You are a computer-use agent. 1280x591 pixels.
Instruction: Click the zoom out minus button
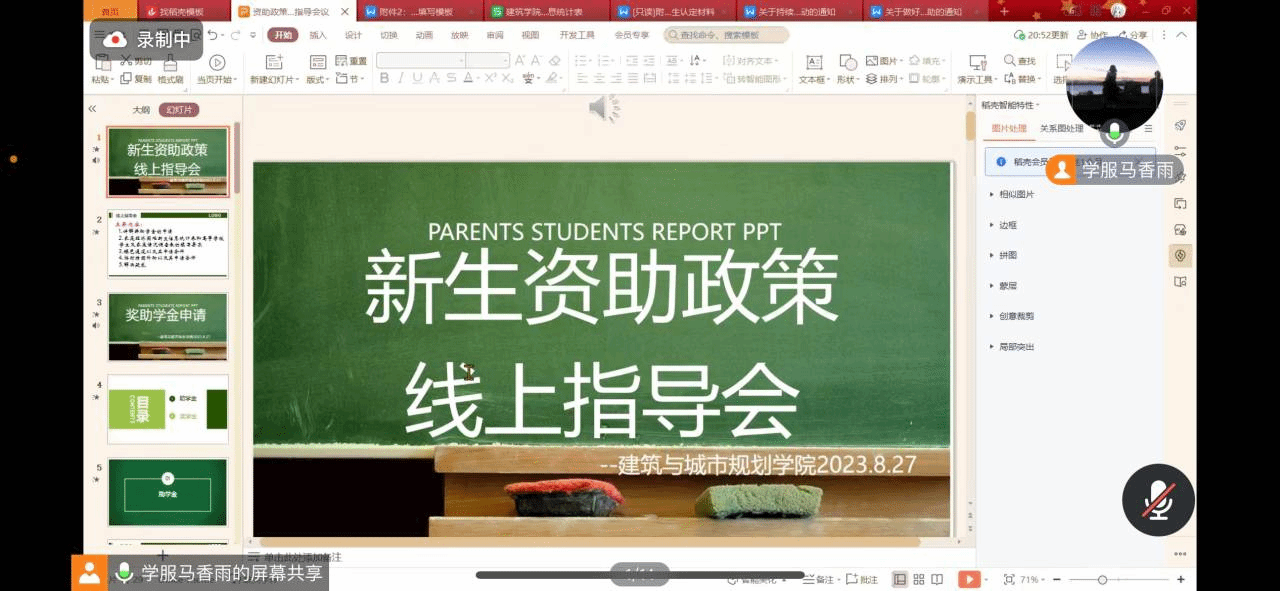pyautogui.click(x=1058, y=580)
